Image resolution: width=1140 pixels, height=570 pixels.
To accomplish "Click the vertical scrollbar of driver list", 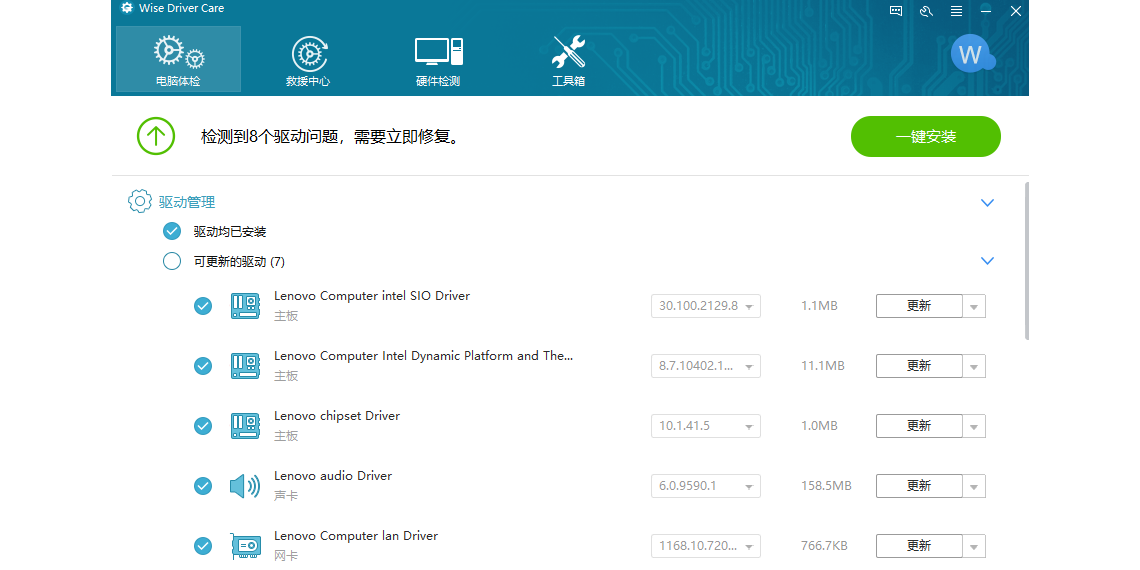I will coord(1025,260).
